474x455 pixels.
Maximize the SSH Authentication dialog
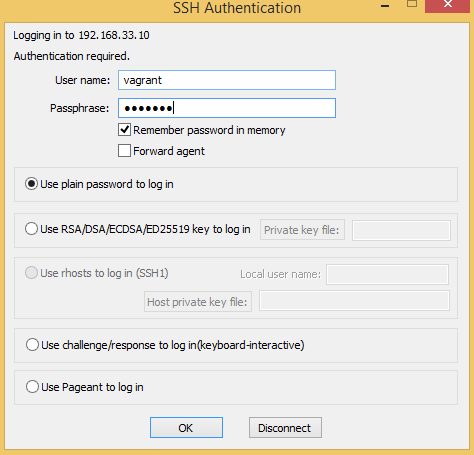(412, 4)
